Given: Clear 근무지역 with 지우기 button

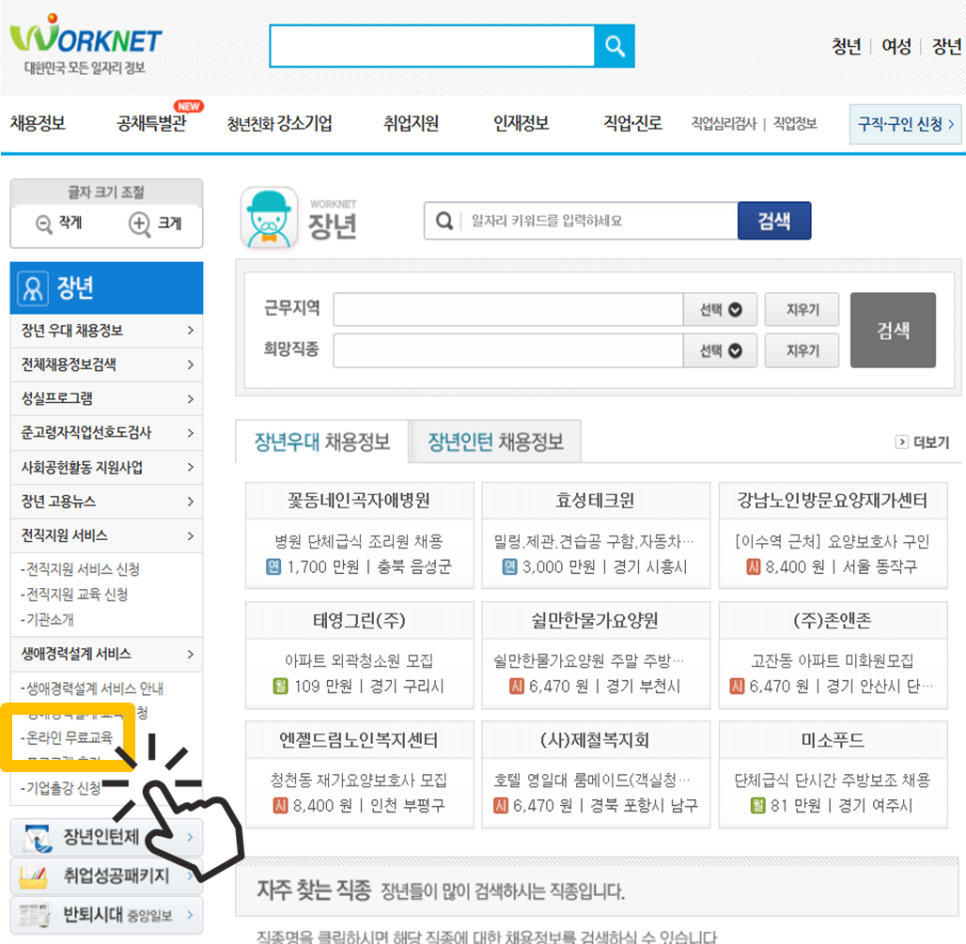Looking at the screenshot, I should point(802,309).
